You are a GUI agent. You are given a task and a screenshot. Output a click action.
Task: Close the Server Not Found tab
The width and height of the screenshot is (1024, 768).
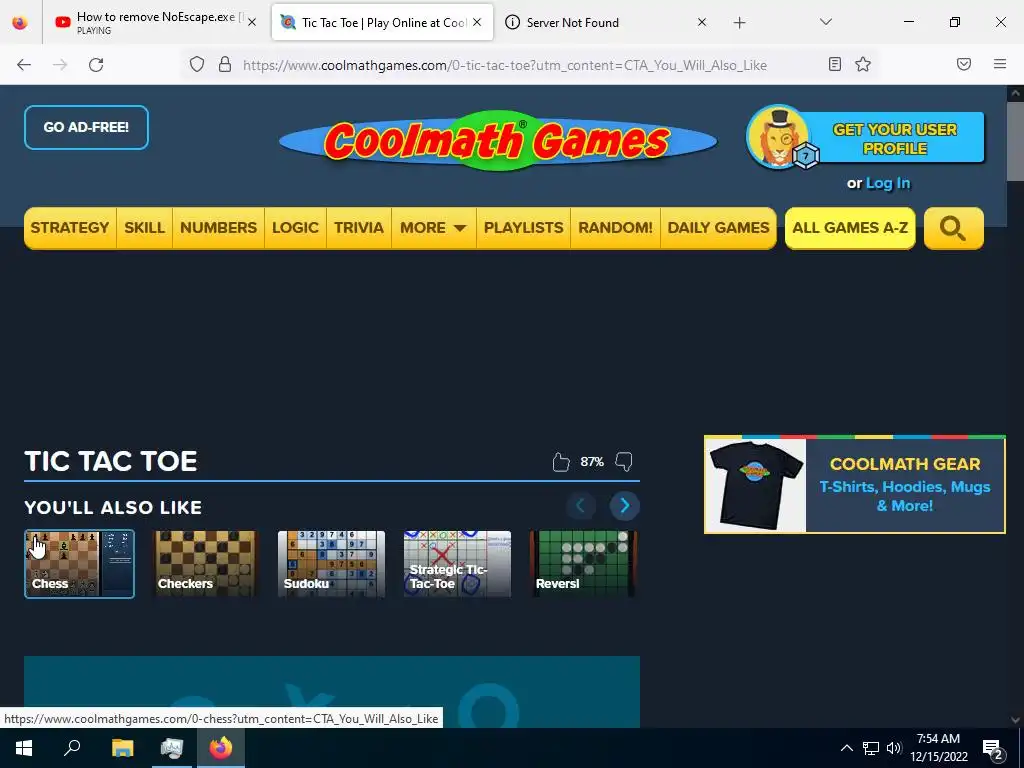pos(702,22)
